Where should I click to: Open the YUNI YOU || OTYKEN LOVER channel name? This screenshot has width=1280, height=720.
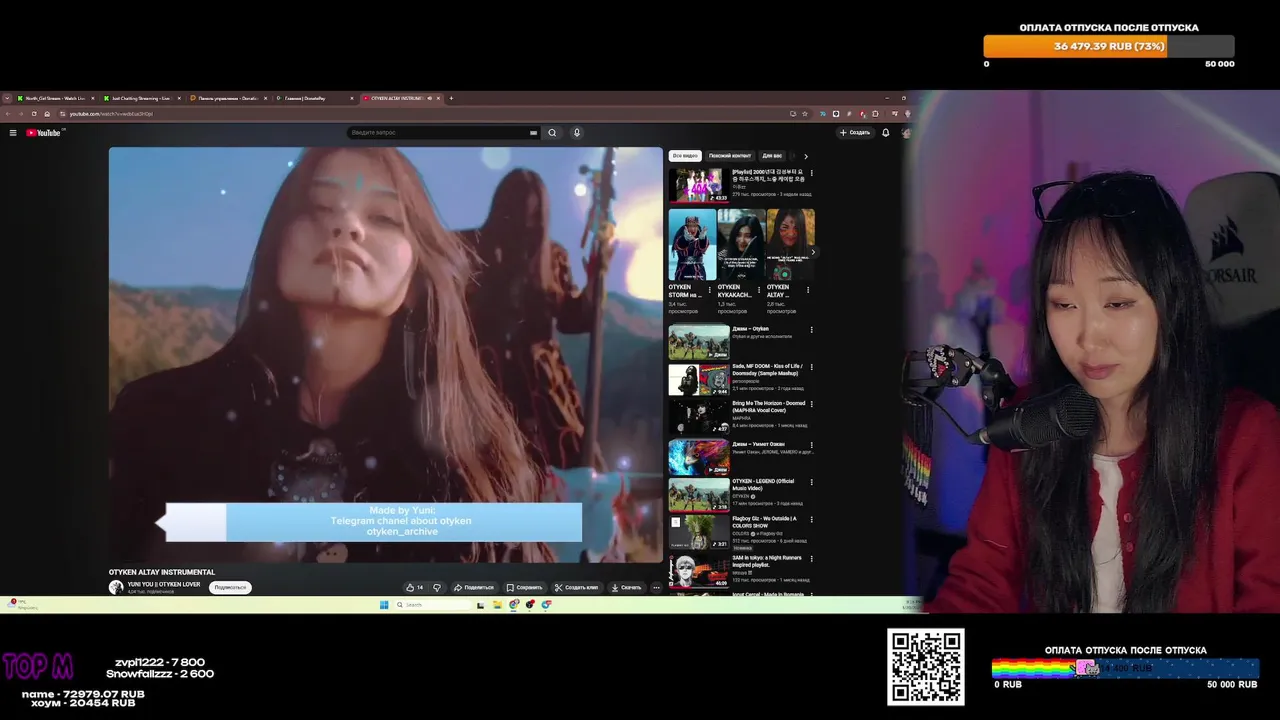coord(164,584)
